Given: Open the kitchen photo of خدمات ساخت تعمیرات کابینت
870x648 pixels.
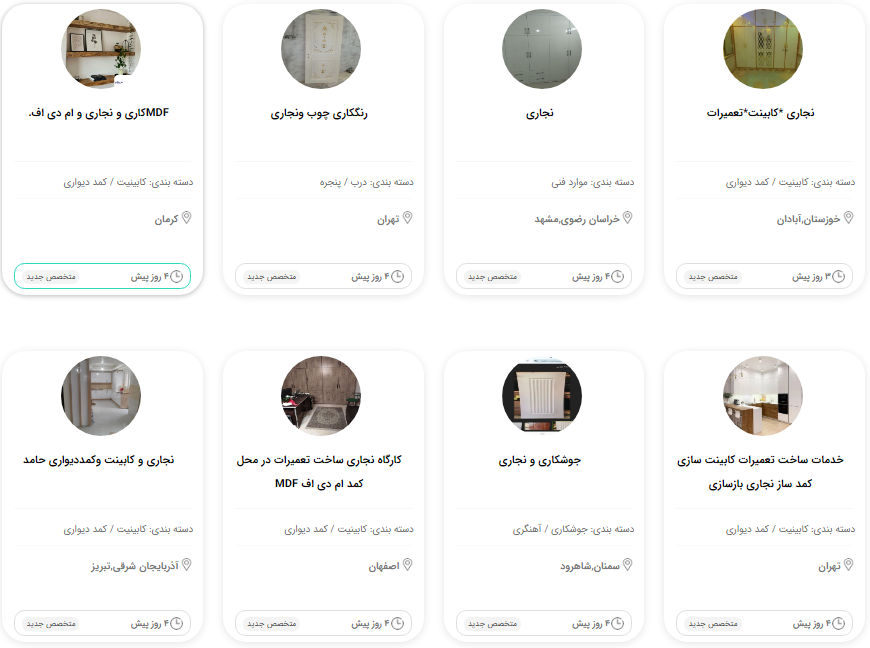Looking at the screenshot, I should (x=763, y=396).
